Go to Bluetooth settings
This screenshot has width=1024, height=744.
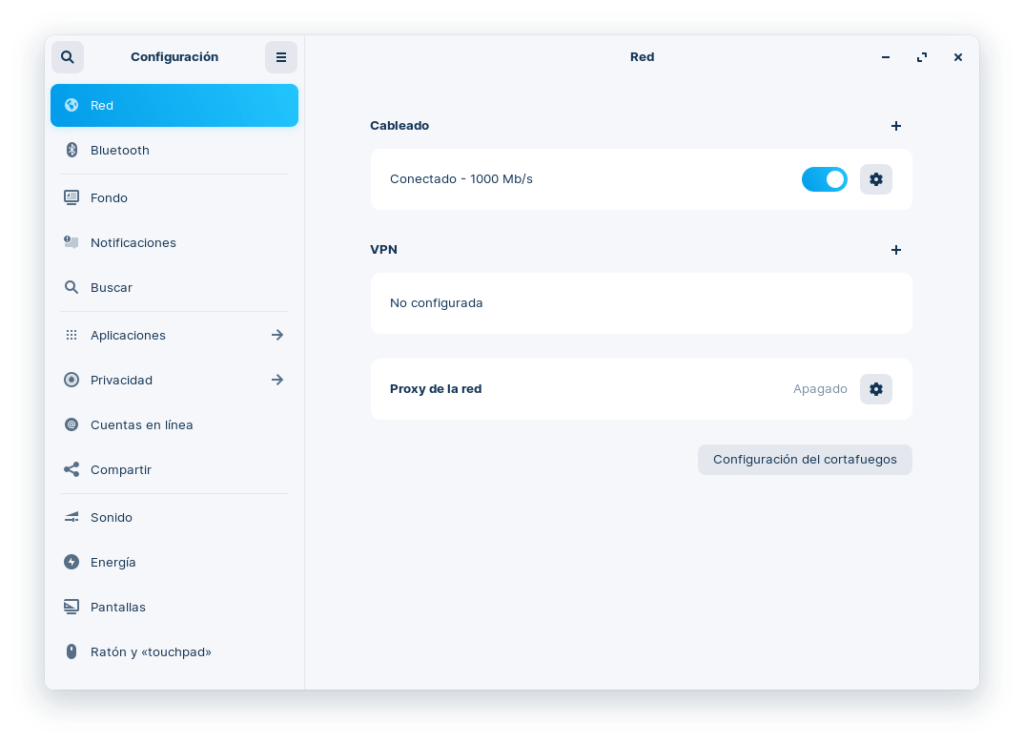tap(174, 150)
